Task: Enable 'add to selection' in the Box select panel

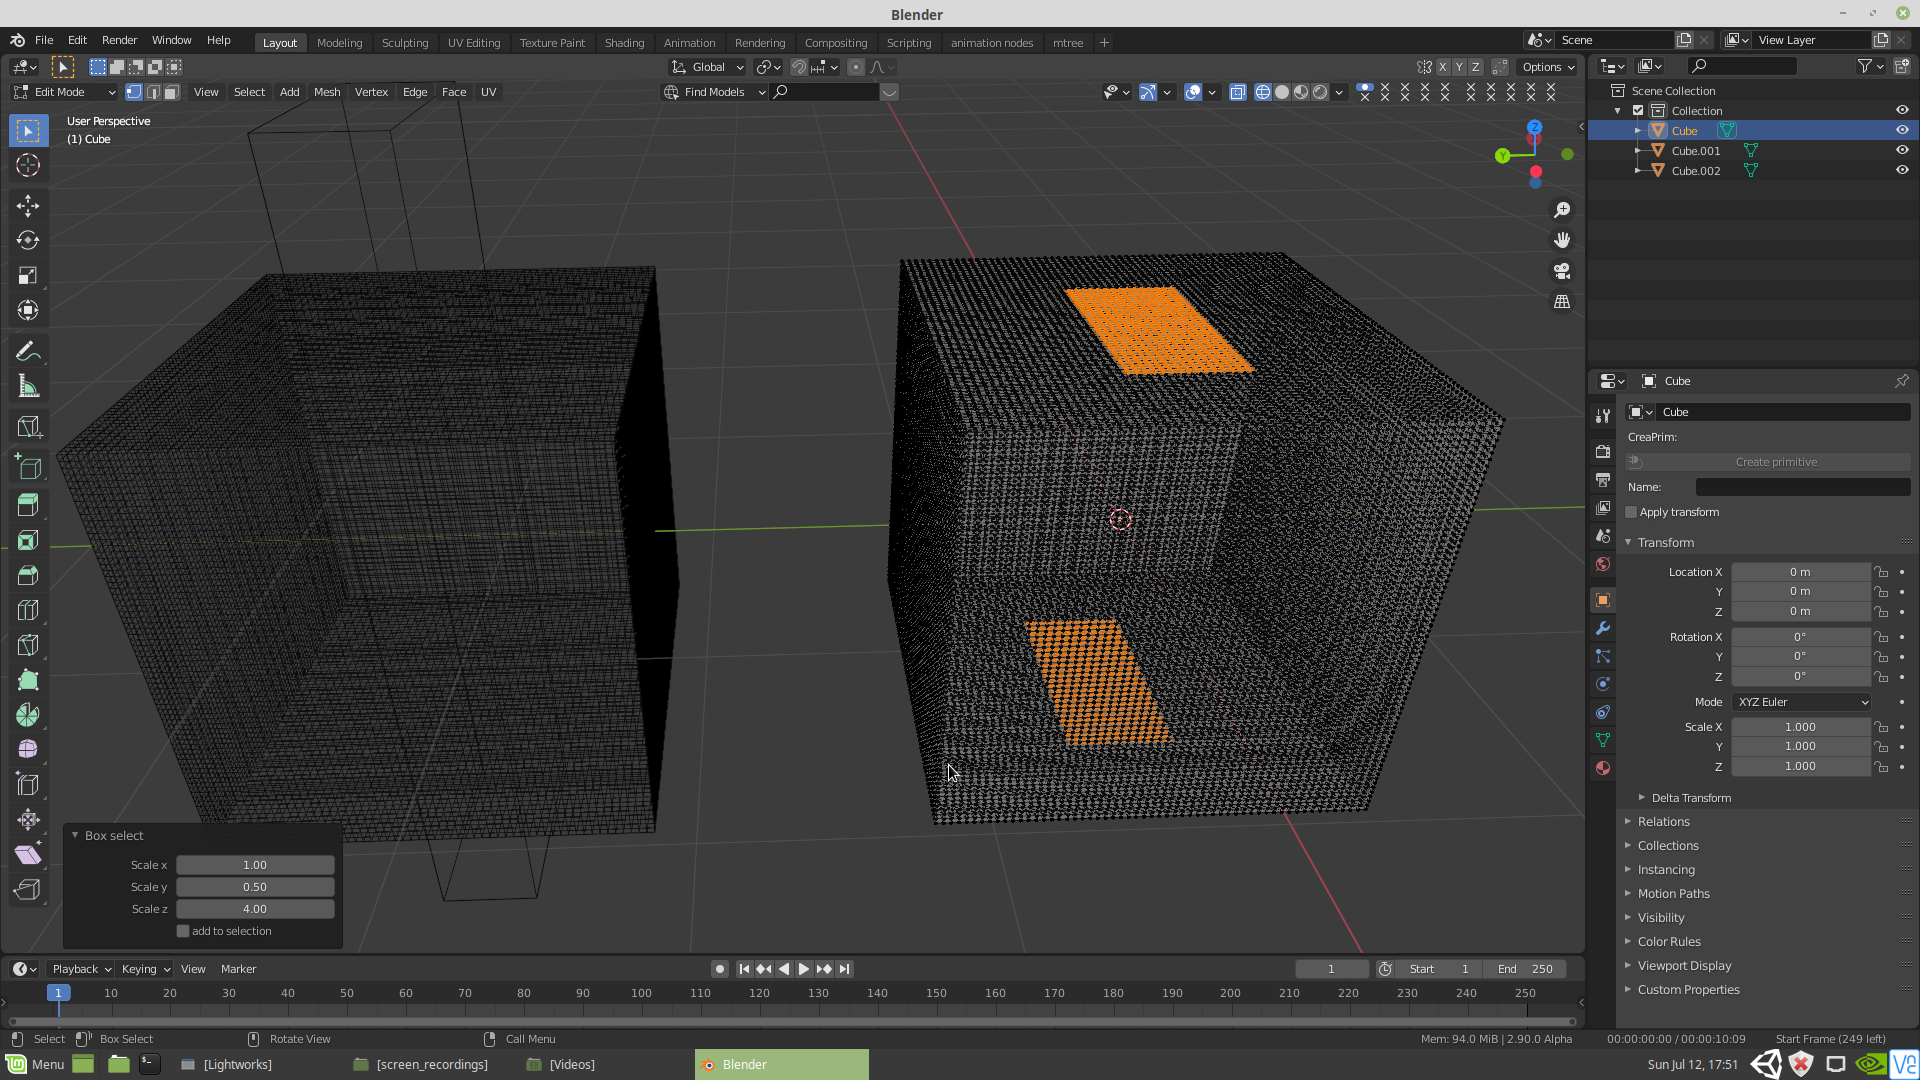Action: click(x=183, y=931)
